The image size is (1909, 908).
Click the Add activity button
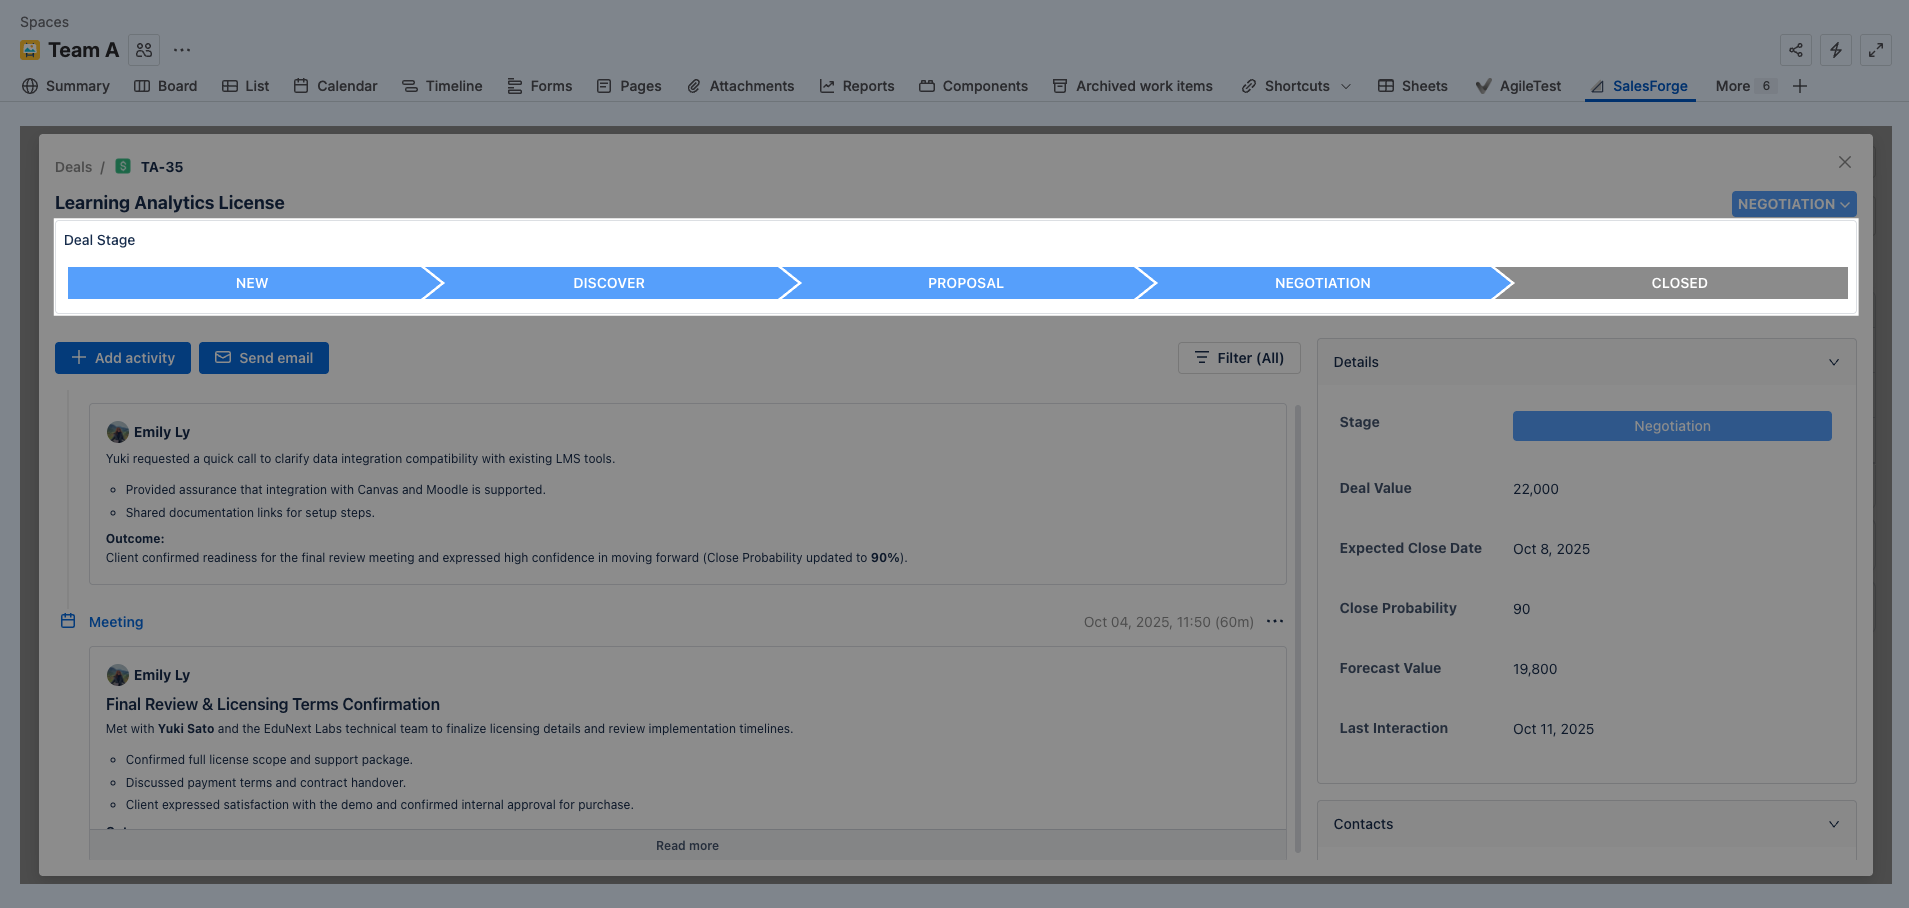pyautogui.click(x=123, y=358)
